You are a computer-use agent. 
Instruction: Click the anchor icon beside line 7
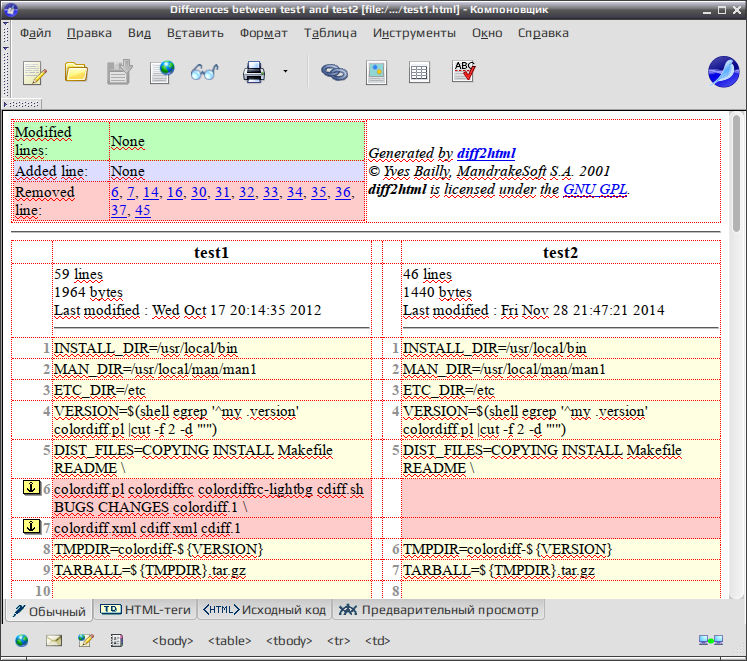coord(31,527)
